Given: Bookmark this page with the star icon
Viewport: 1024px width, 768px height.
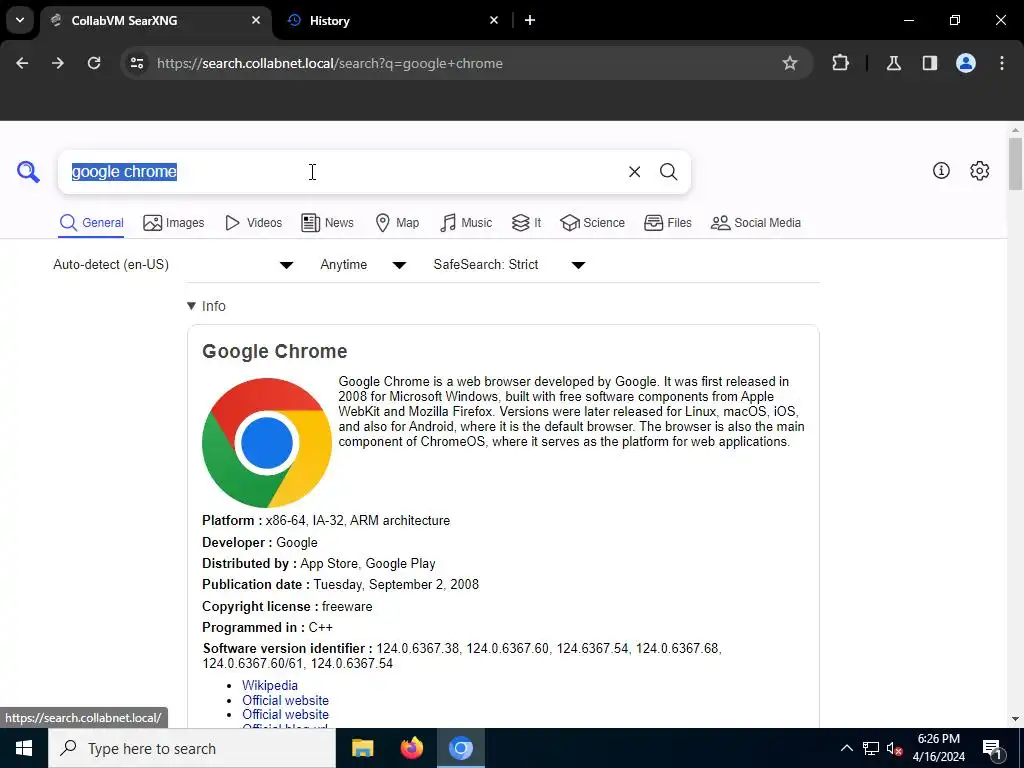Looking at the screenshot, I should coord(790,63).
